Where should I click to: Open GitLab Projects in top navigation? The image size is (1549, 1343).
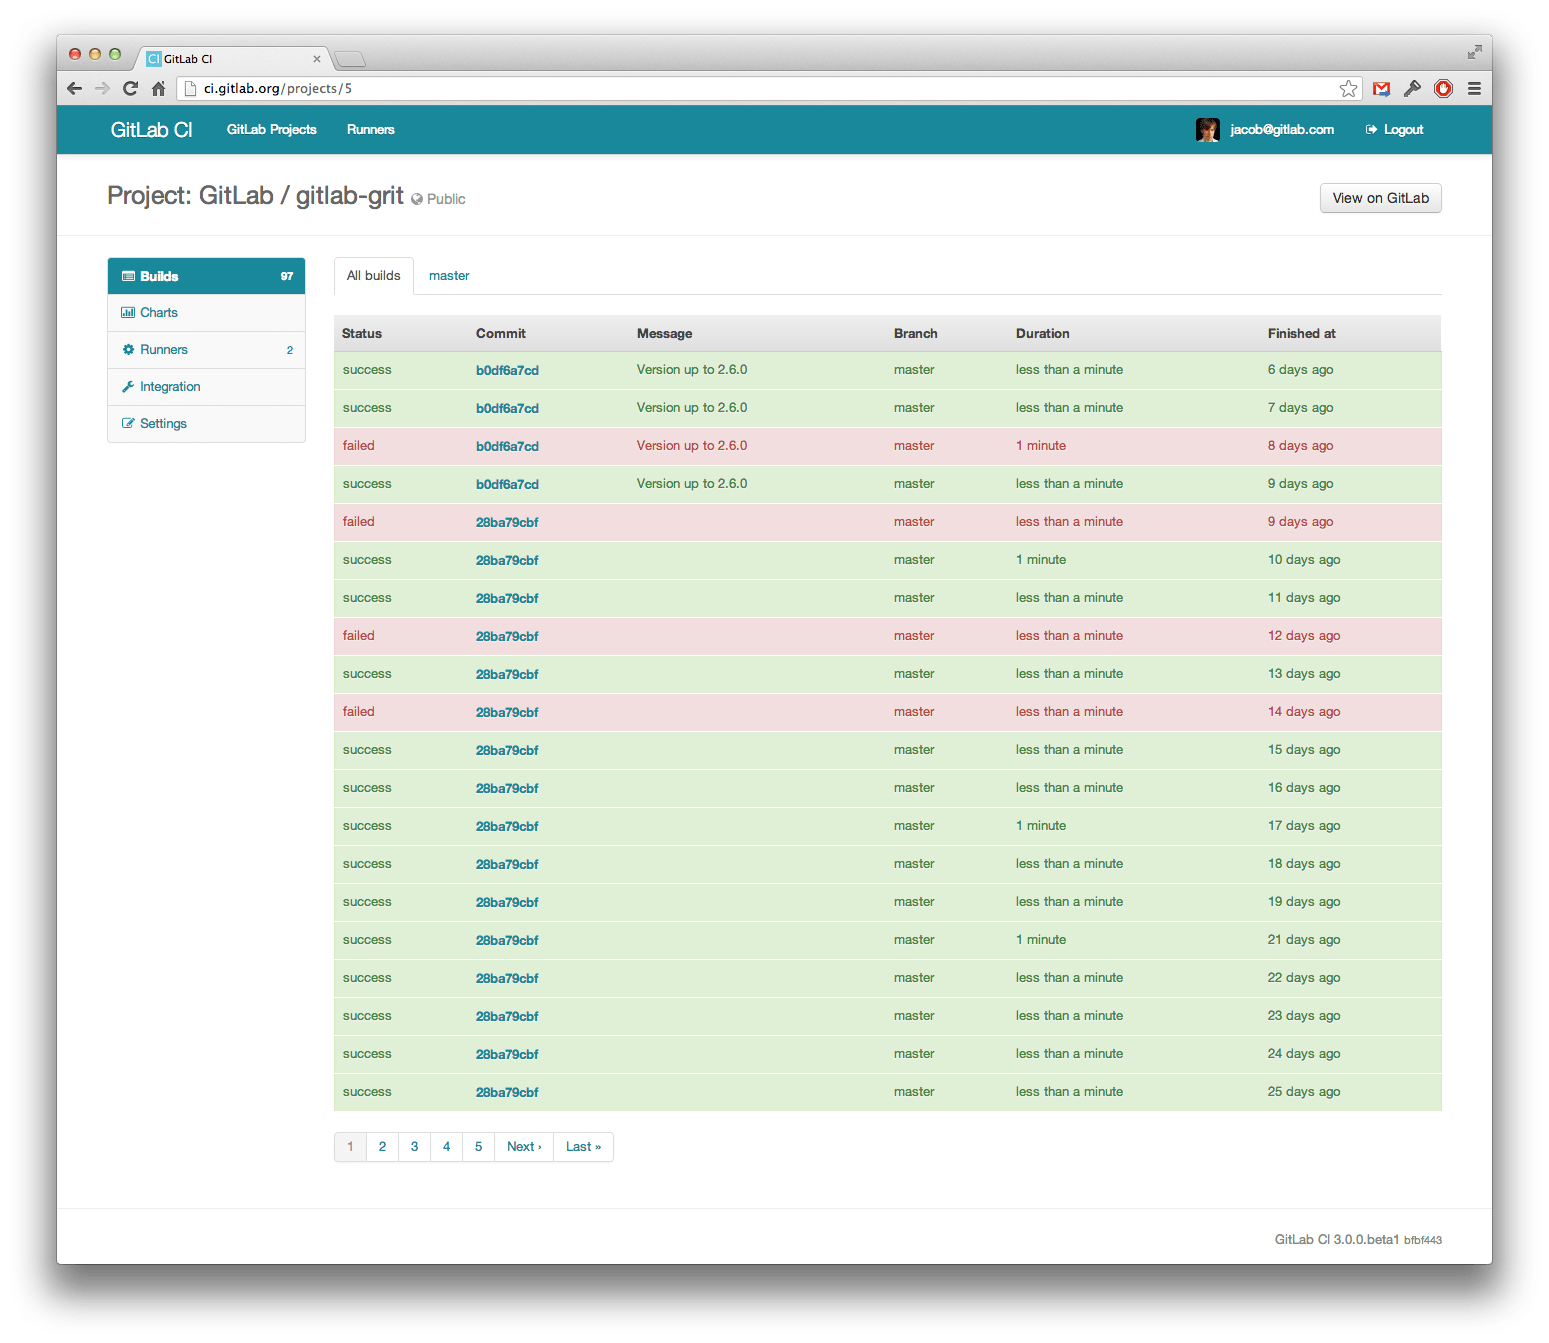tap(271, 130)
